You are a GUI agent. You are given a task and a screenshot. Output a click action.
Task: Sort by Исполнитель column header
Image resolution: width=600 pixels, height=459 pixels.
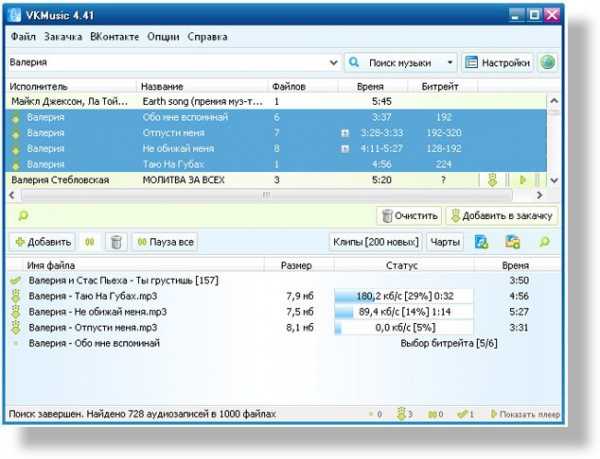[71, 87]
